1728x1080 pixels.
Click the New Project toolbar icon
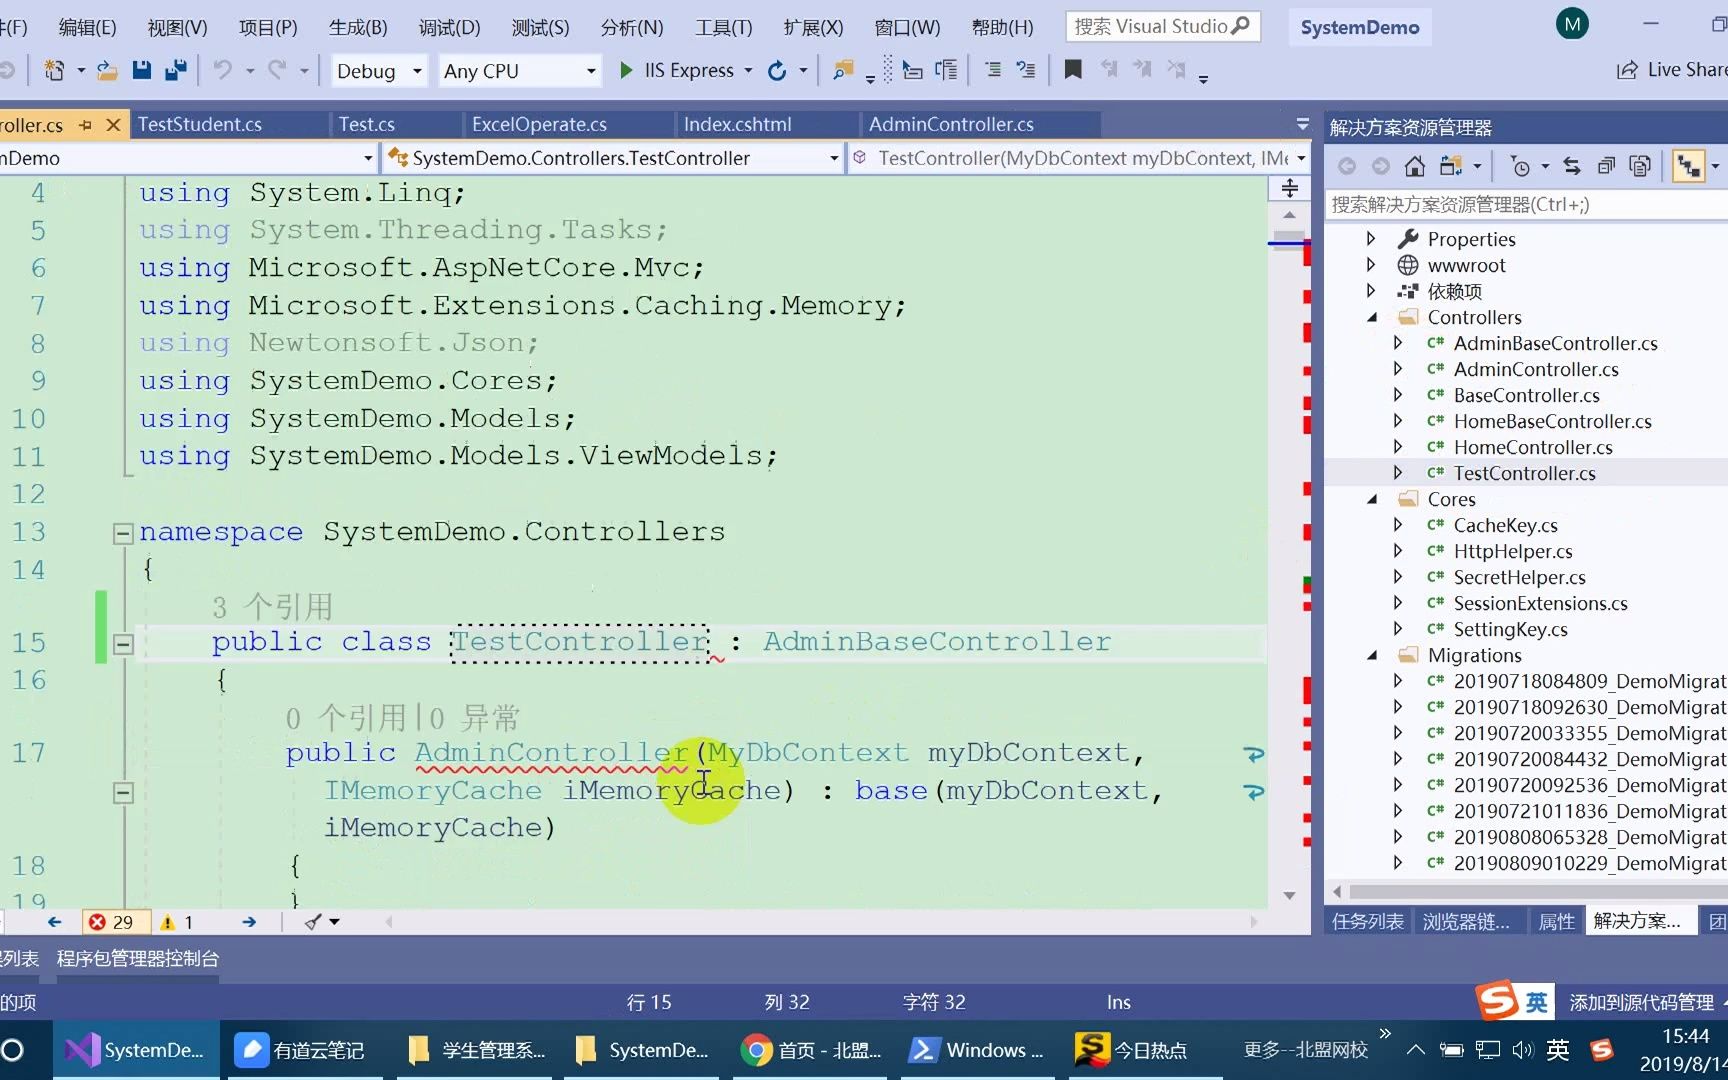coord(54,70)
